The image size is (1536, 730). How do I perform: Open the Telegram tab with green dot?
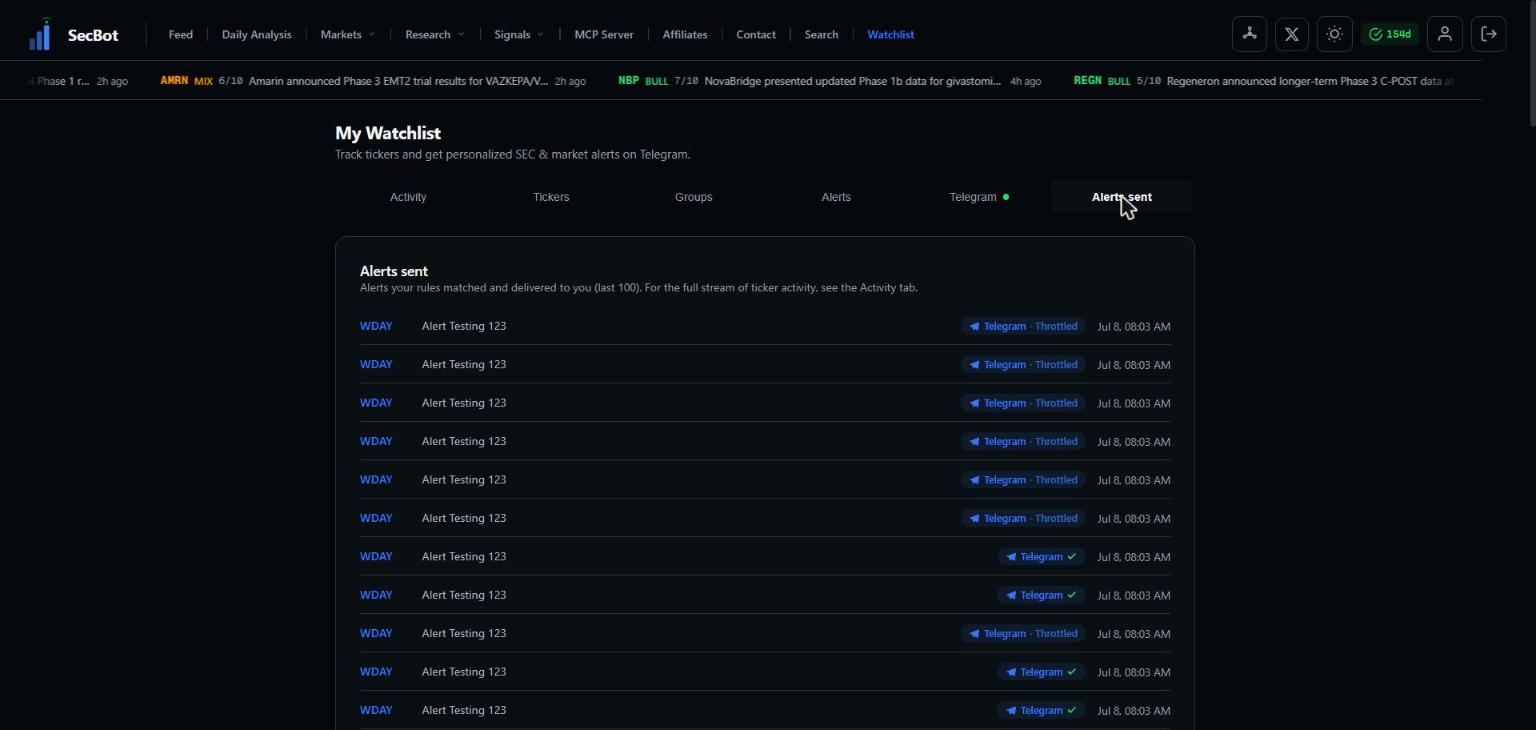979,197
